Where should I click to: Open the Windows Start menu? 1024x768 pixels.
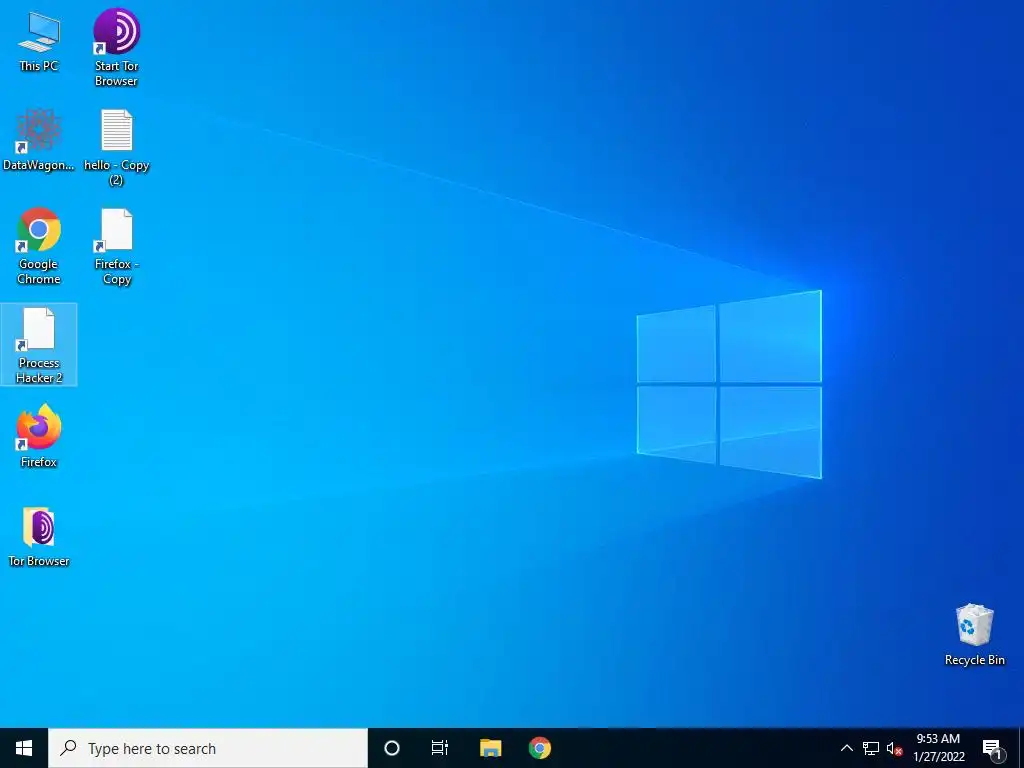(x=24, y=748)
